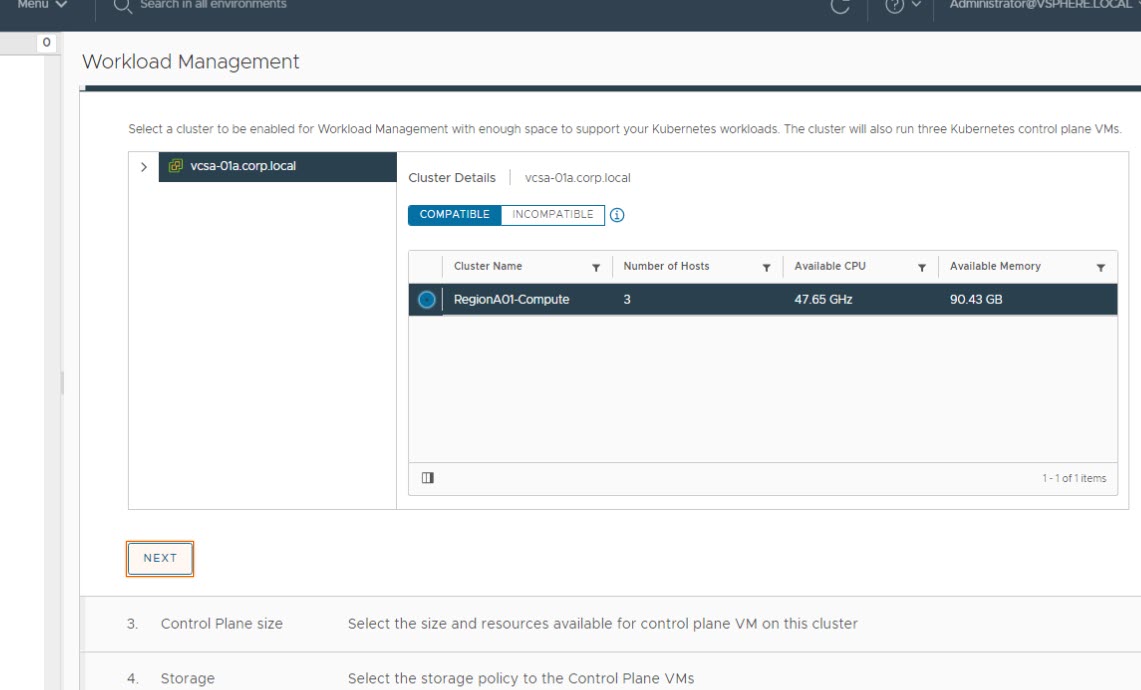Image resolution: width=1141 pixels, height=690 pixels.
Task: Filter the Cluster Name column
Action: pos(596,268)
